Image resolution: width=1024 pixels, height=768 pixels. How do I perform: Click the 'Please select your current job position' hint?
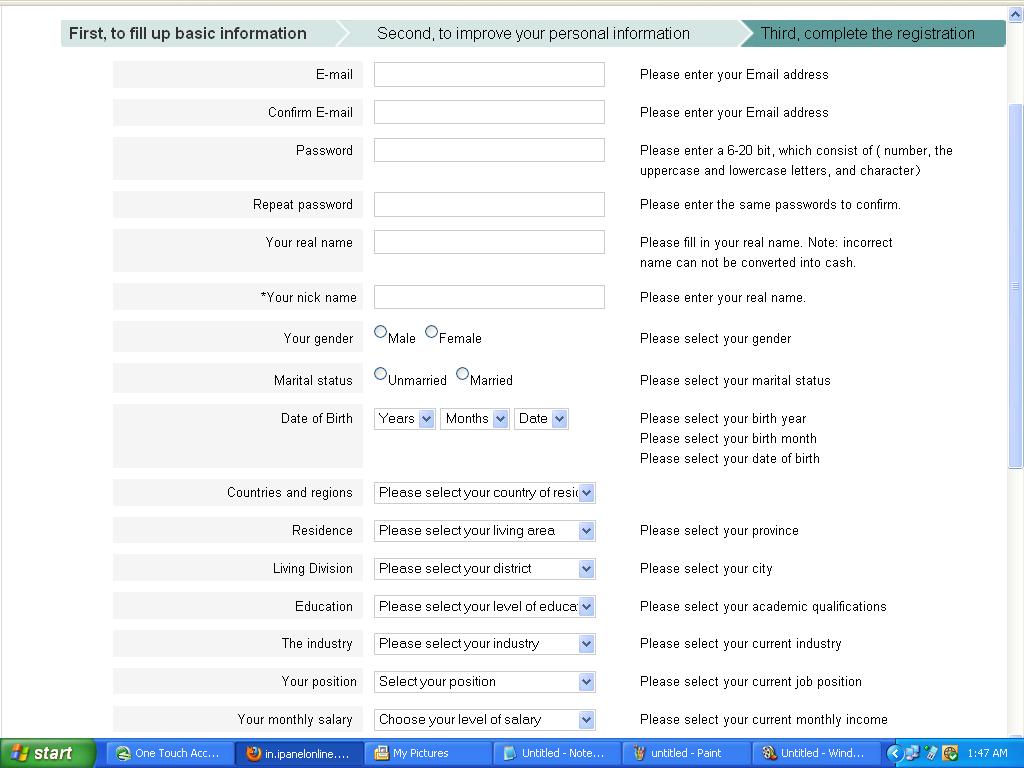point(750,681)
